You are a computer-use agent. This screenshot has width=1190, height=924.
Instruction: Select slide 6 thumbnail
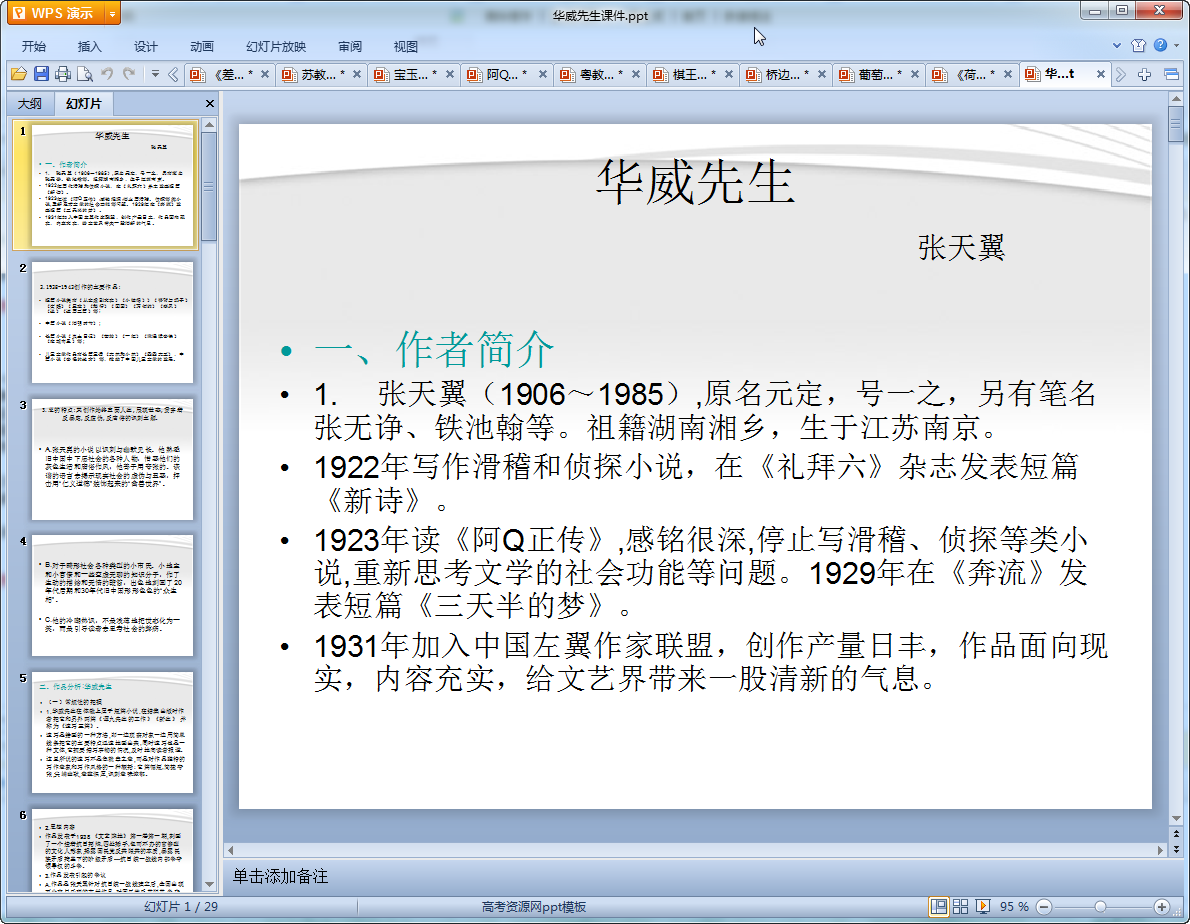click(x=112, y=850)
